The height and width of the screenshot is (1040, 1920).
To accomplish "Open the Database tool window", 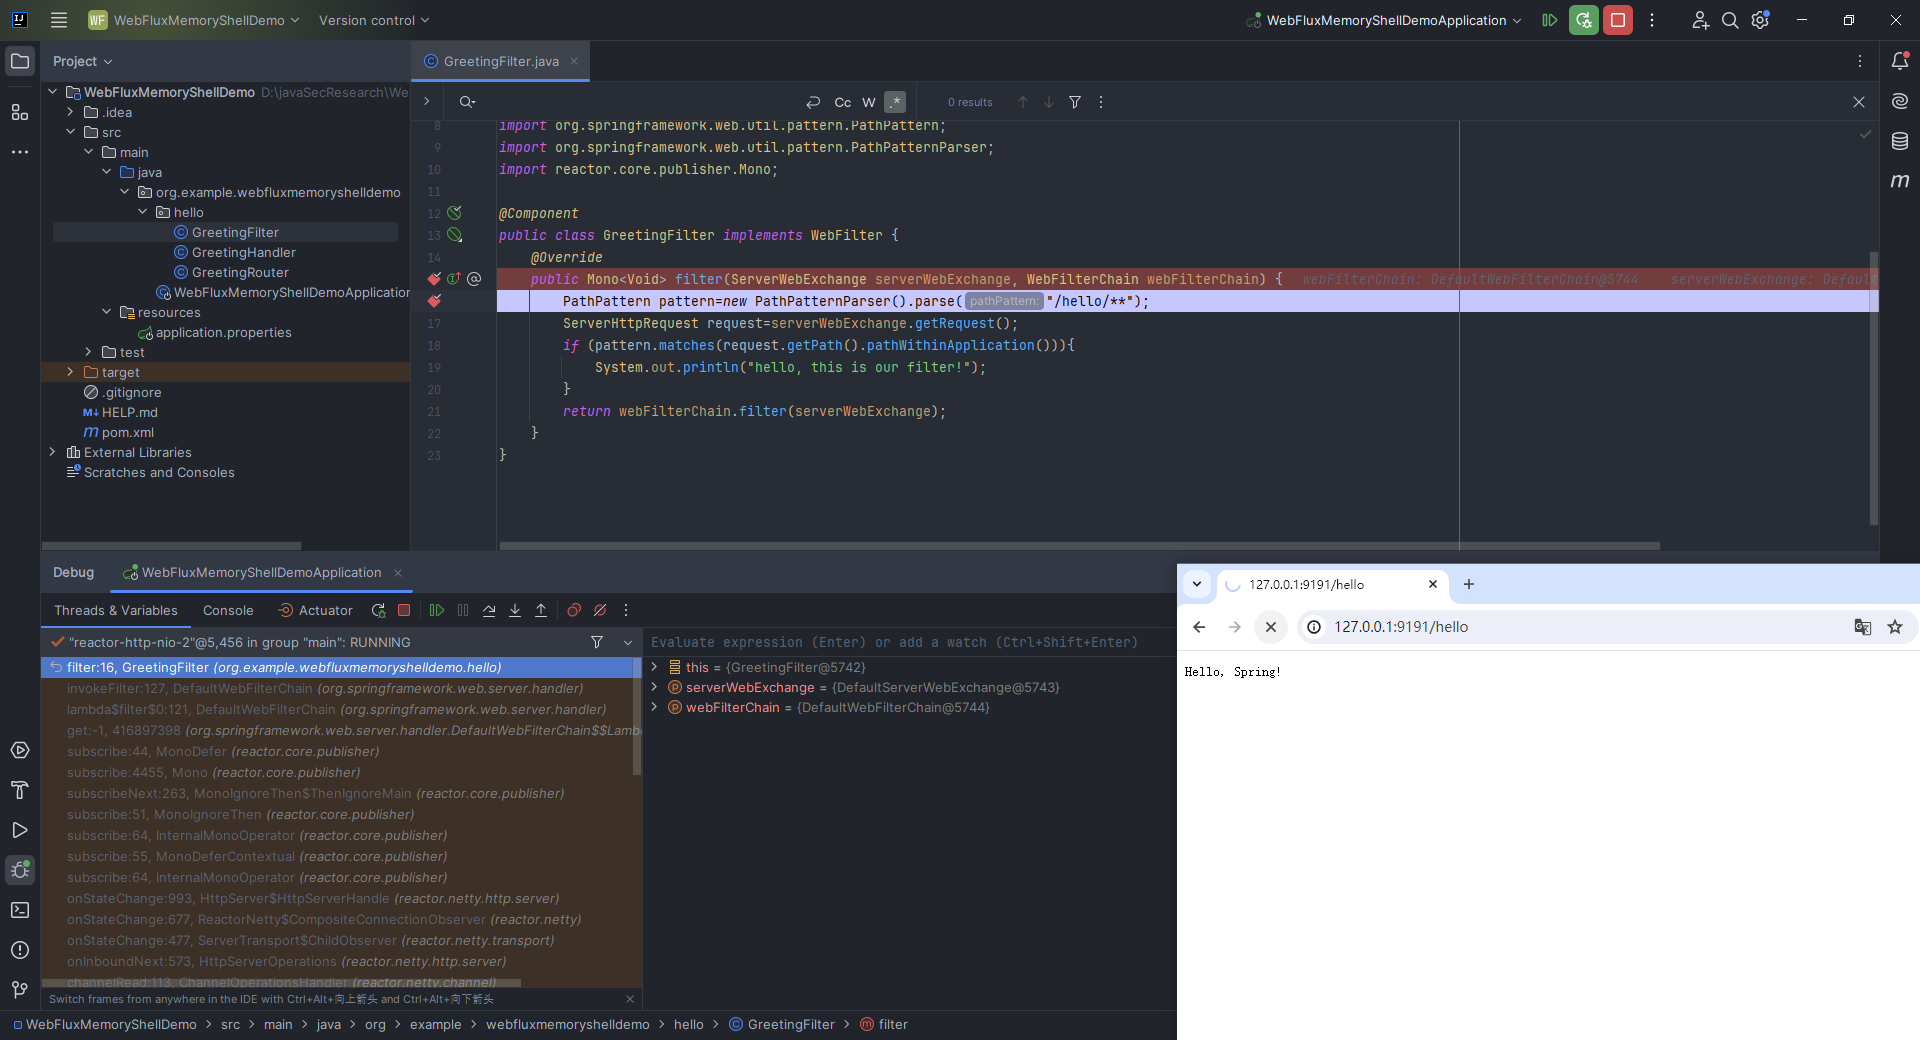I will [1900, 141].
